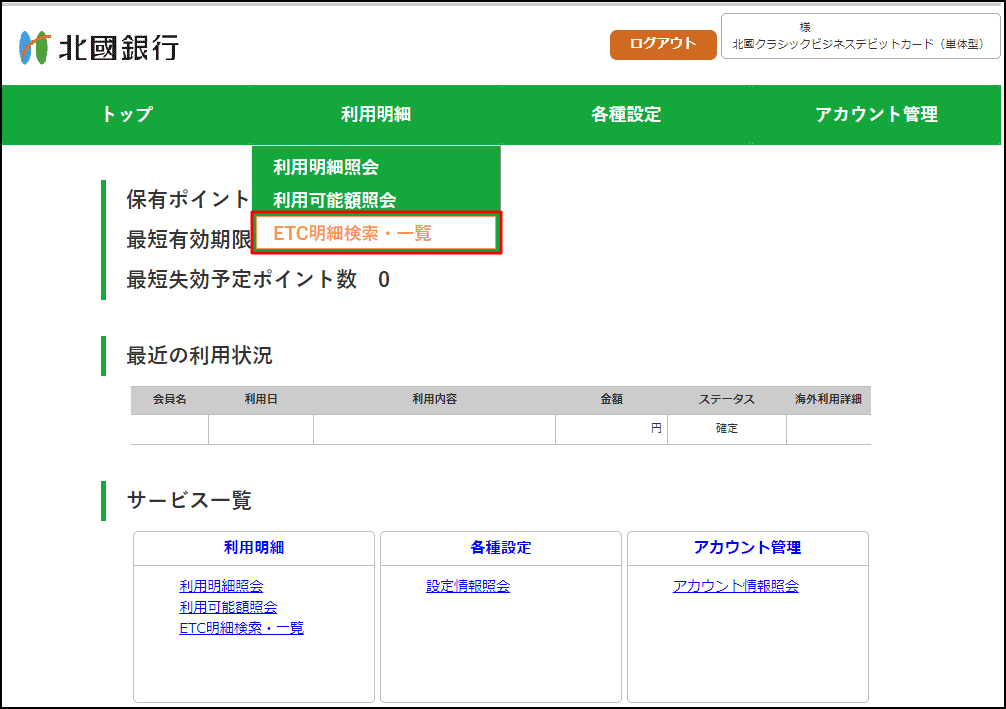Select 利用明細照会 from the green dropdown menu
The height and width of the screenshot is (709, 1006).
pos(326,167)
